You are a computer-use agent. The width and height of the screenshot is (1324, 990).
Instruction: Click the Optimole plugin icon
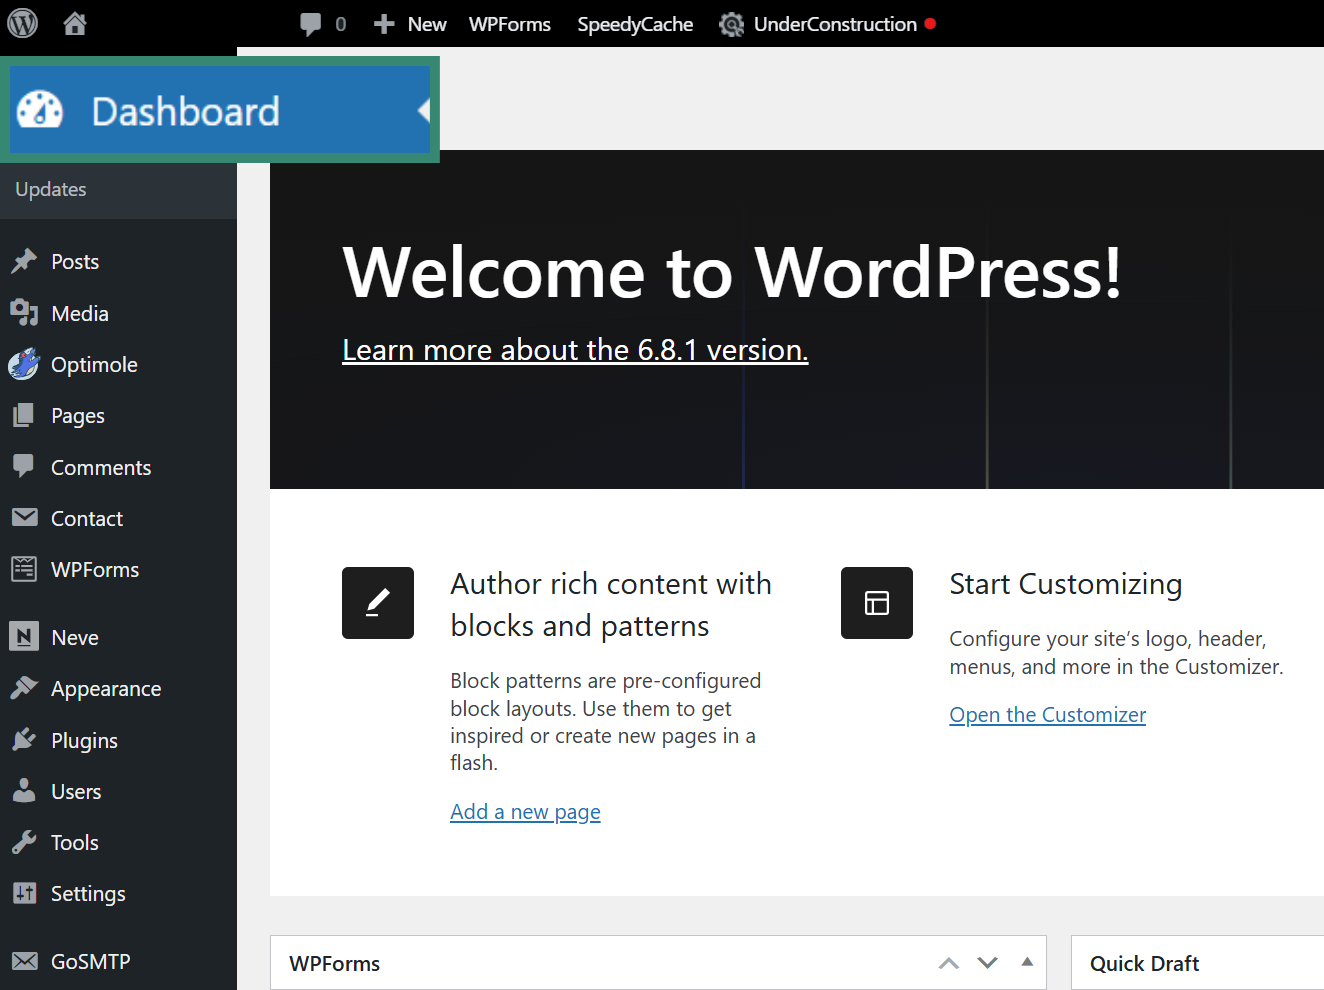pos(24,364)
